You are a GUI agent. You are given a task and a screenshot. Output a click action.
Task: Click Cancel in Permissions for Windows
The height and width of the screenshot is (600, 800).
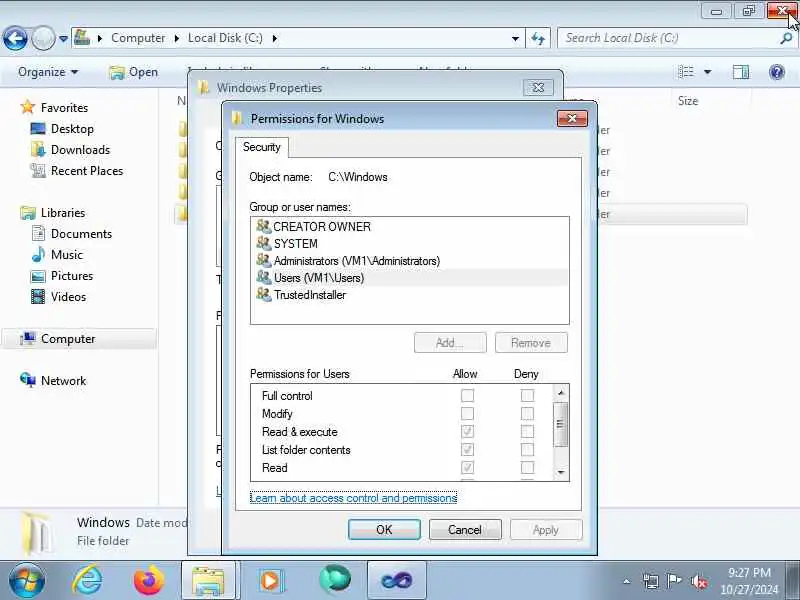click(465, 530)
